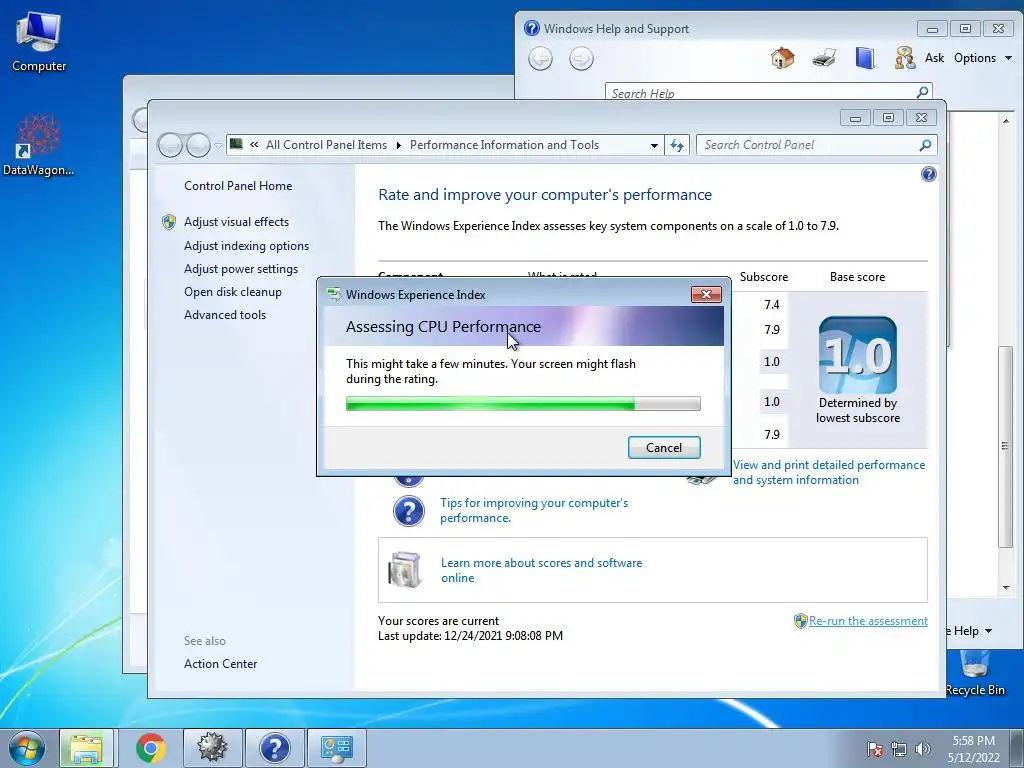
Task: Open the Windows Start button
Action: tap(27, 748)
